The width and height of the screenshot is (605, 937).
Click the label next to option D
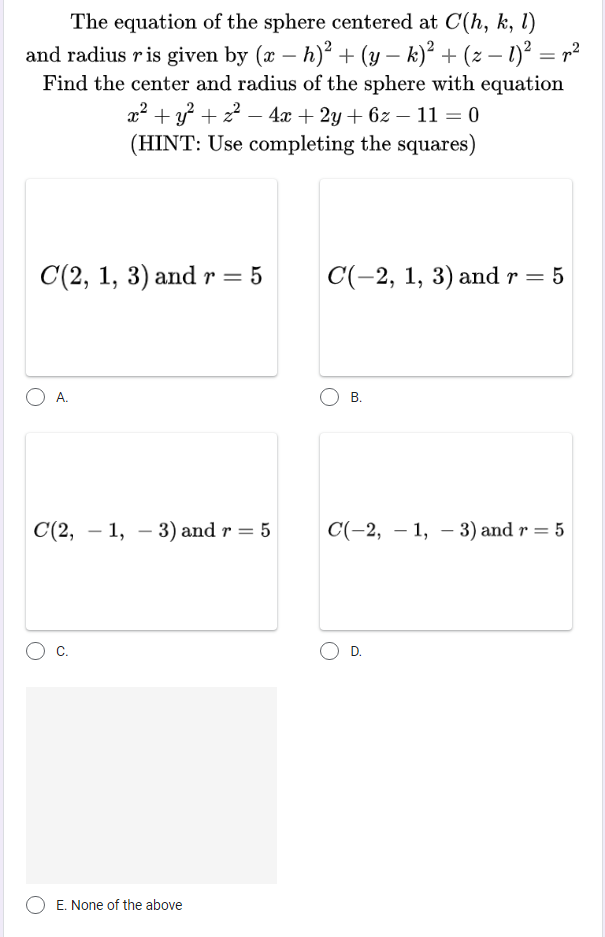(357, 653)
